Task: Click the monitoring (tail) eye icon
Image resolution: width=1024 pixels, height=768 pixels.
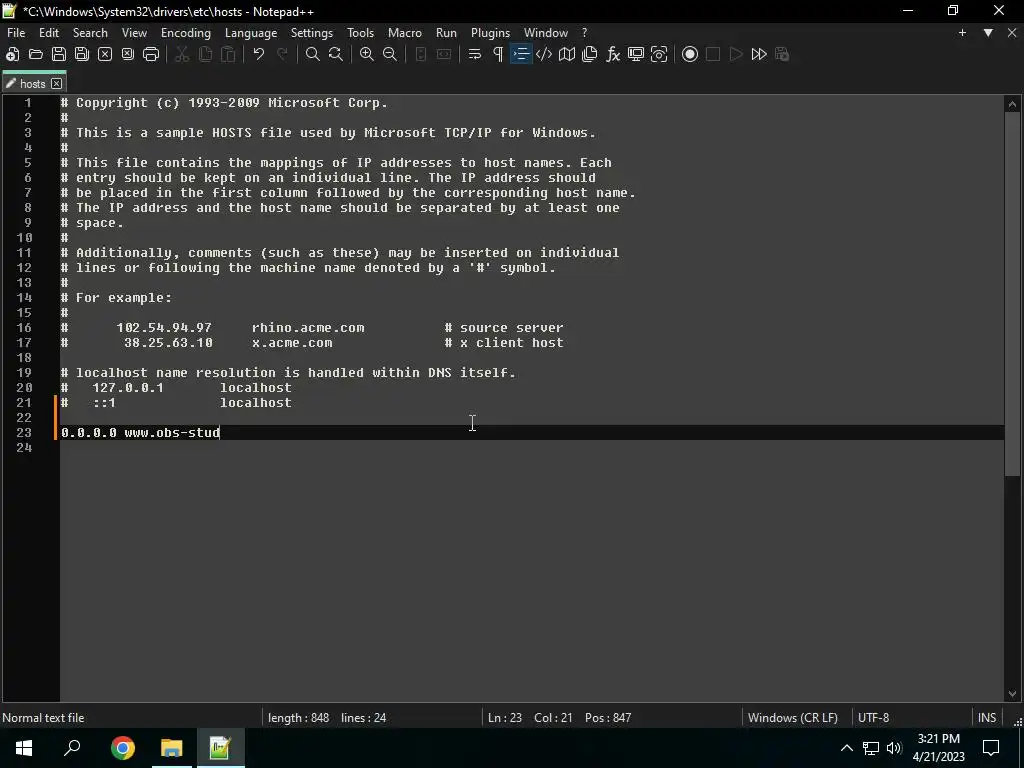Action: pos(659,54)
